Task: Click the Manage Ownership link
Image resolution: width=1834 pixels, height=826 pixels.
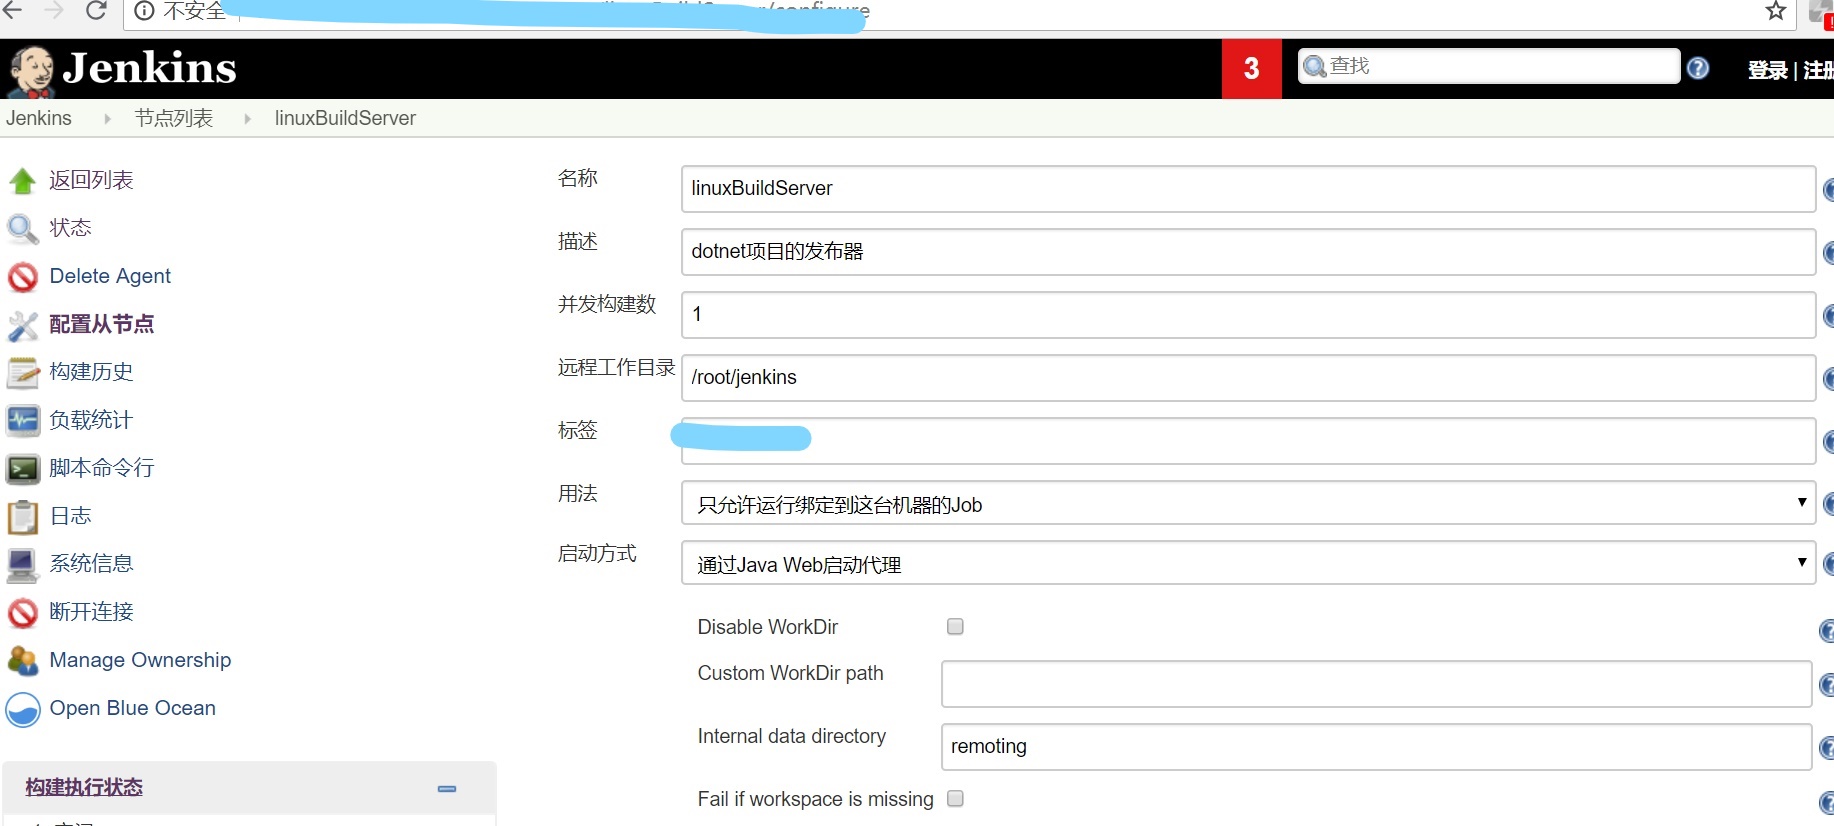Action: coord(140,660)
